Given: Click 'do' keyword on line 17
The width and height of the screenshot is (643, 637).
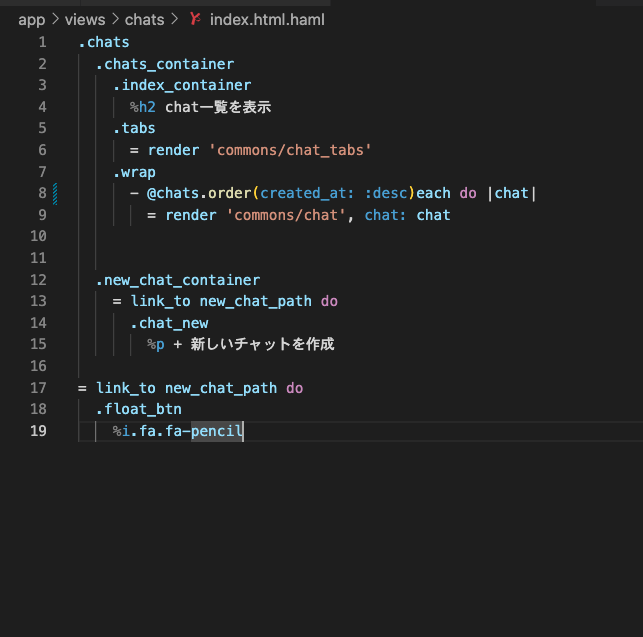Looking at the screenshot, I should (x=295, y=388).
